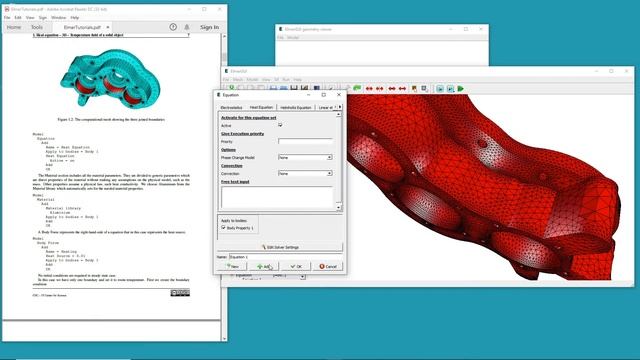
Task: Click the second blue play-box toolbar icon
Action: [x=450, y=89]
